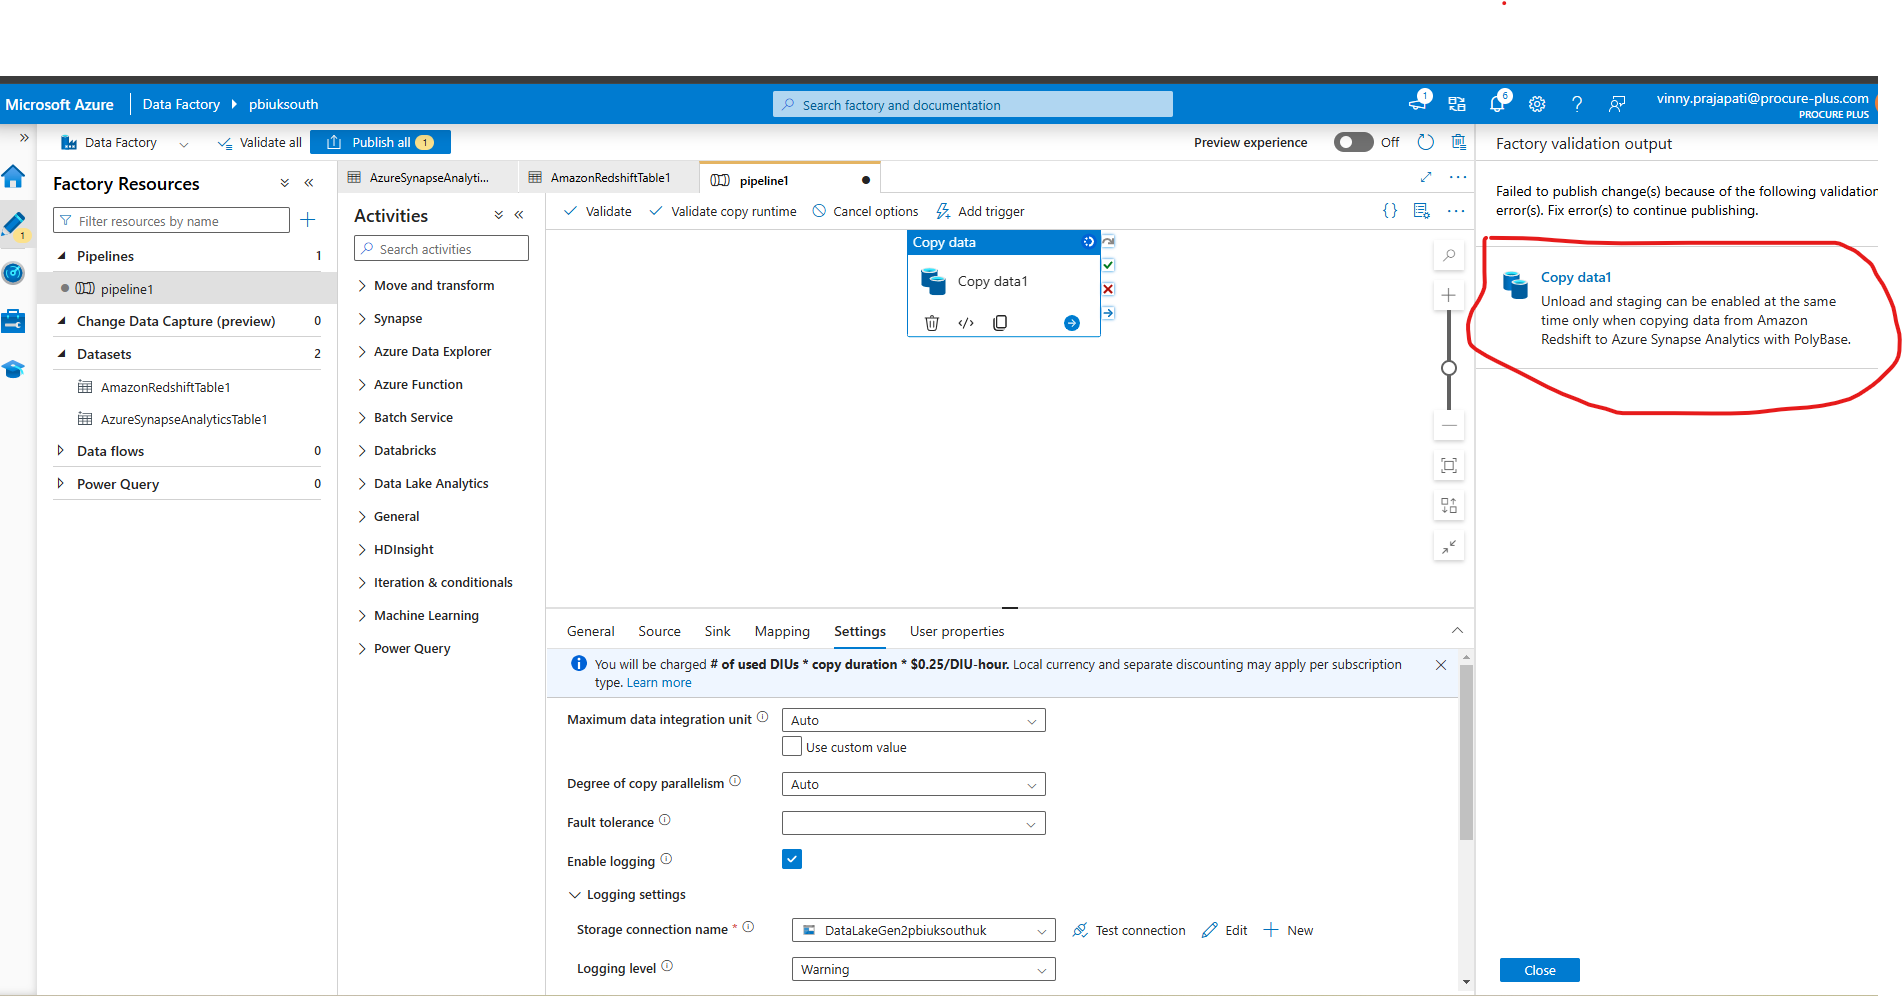This screenshot has height=996, width=1903.
Task: Open pipeline JSON code braces icon
Action: tap(1390, 211)
